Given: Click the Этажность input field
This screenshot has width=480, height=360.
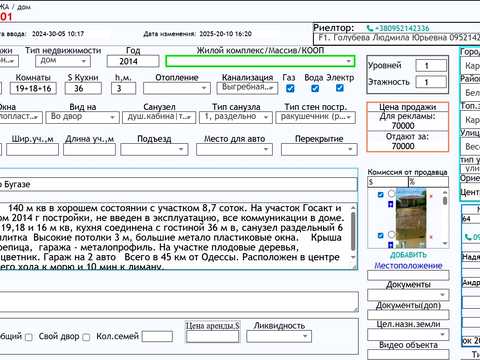Looking at the screenshot, I should 431,82.
